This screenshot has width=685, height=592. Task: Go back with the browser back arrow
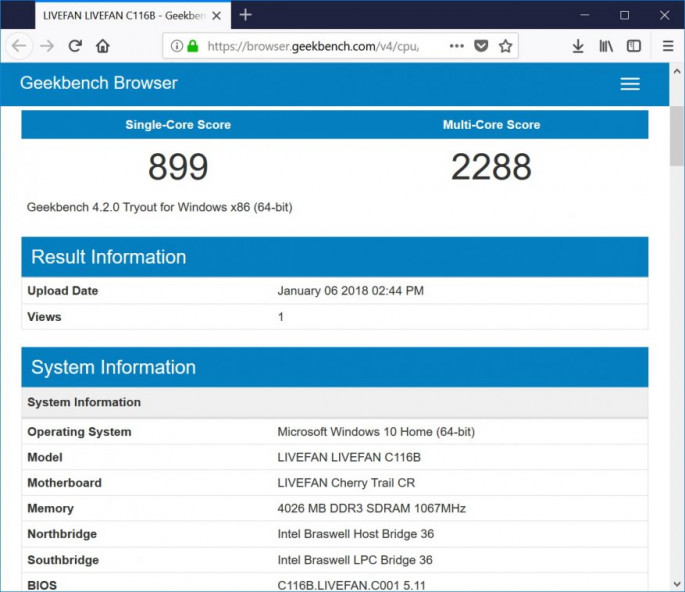[19, 45]
